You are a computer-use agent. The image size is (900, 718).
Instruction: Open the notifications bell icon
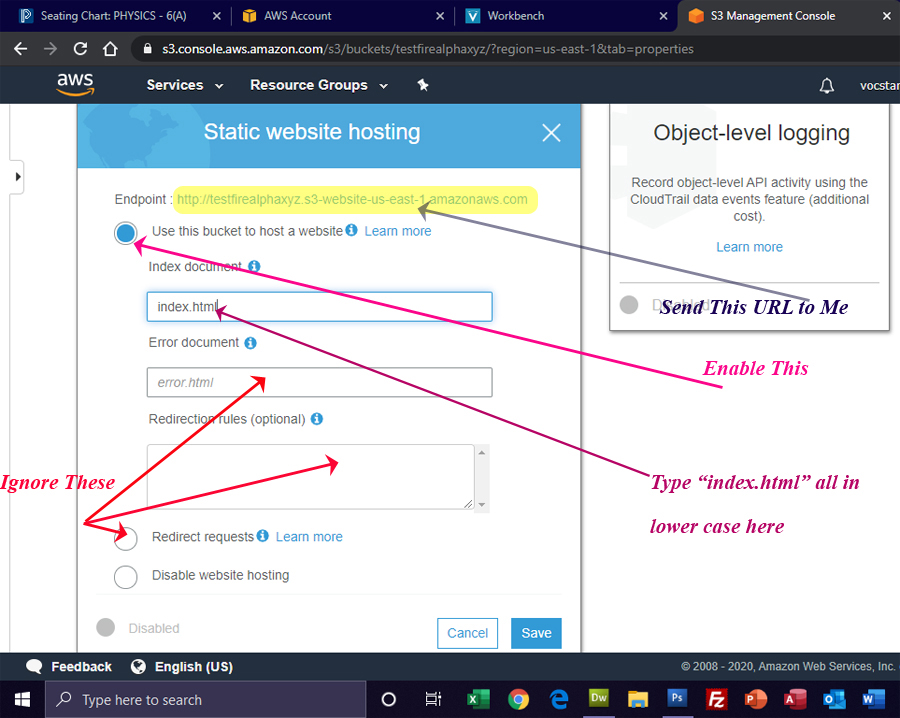click(x=826, y=86)
